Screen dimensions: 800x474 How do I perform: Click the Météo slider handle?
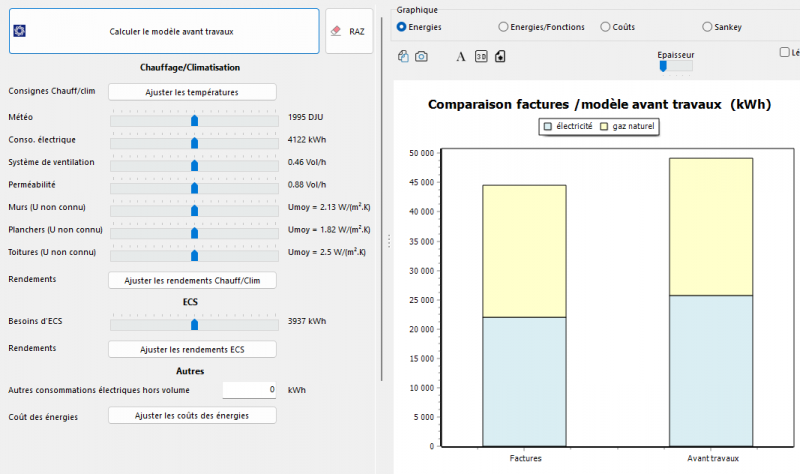(195, 119)
